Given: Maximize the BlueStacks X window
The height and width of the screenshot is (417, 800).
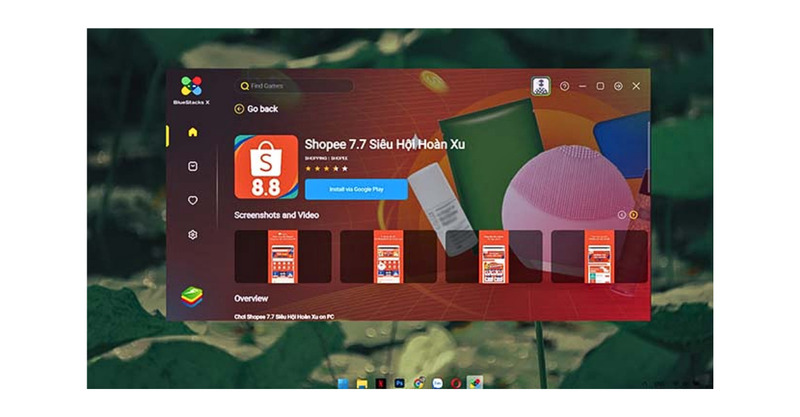Looking at the screenshot, I should 600,86.
